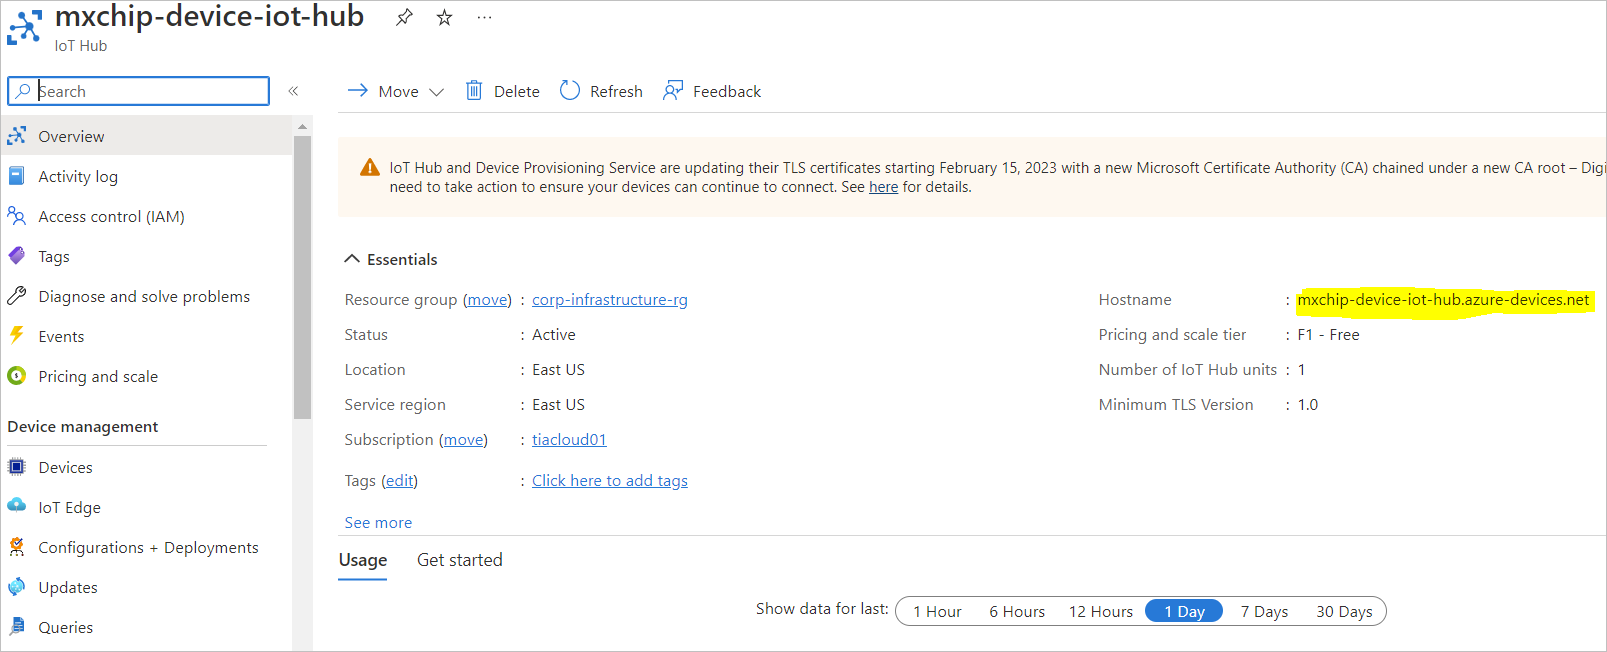Click the highlighted hostname mxchip-device-iot-hub.azure-devices.net
Screen dimensions: 1607x652
pos(1443,300)
